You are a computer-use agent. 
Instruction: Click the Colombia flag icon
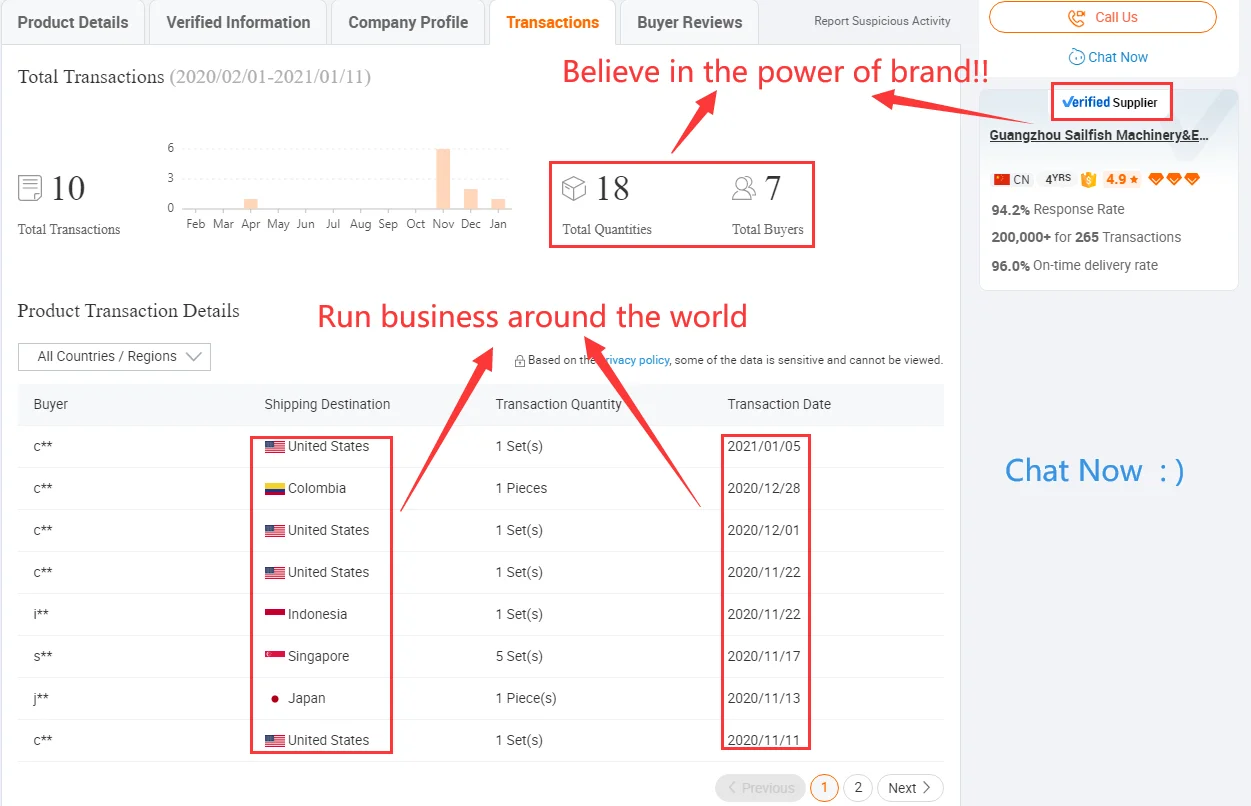coord(275,489)
